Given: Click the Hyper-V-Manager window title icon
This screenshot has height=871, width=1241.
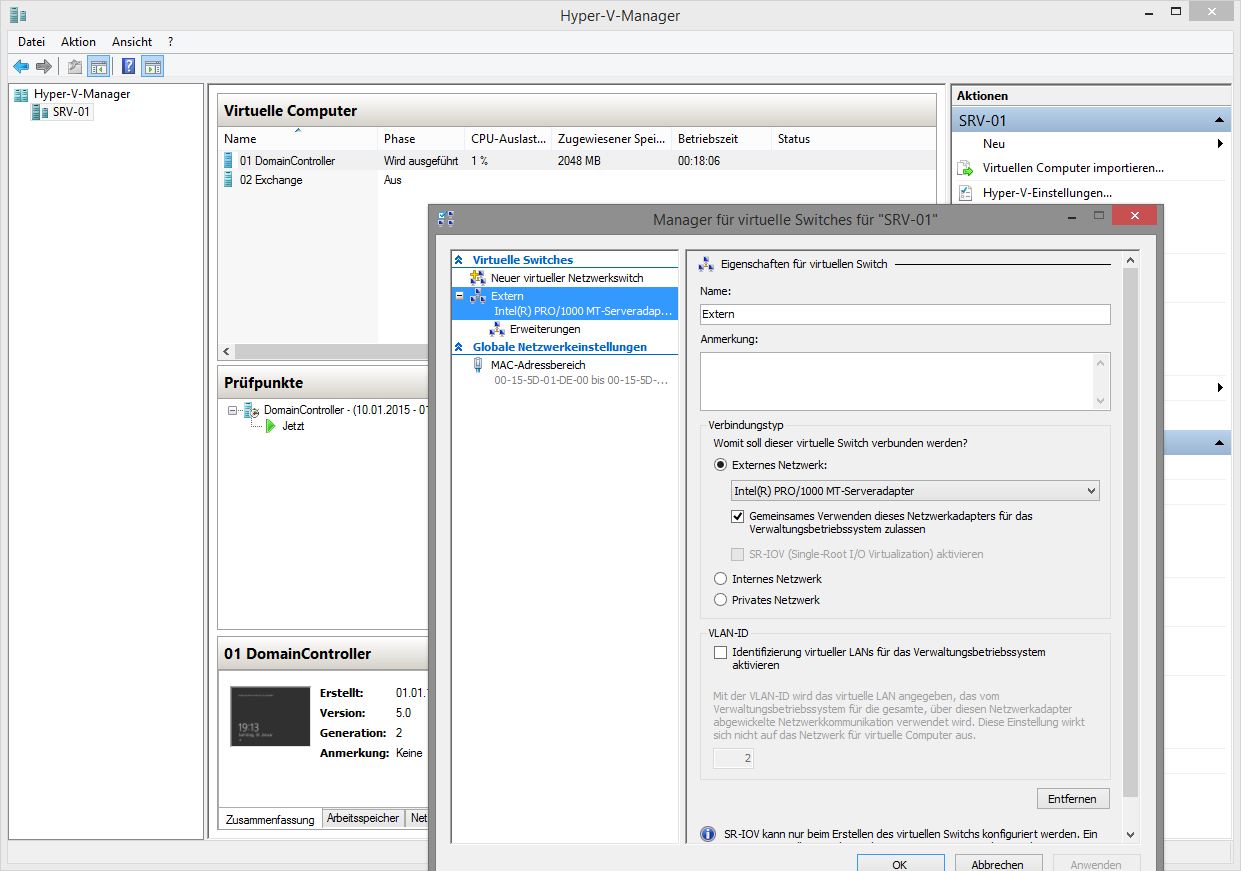Looking at the screenshot, I should (17, 15).
